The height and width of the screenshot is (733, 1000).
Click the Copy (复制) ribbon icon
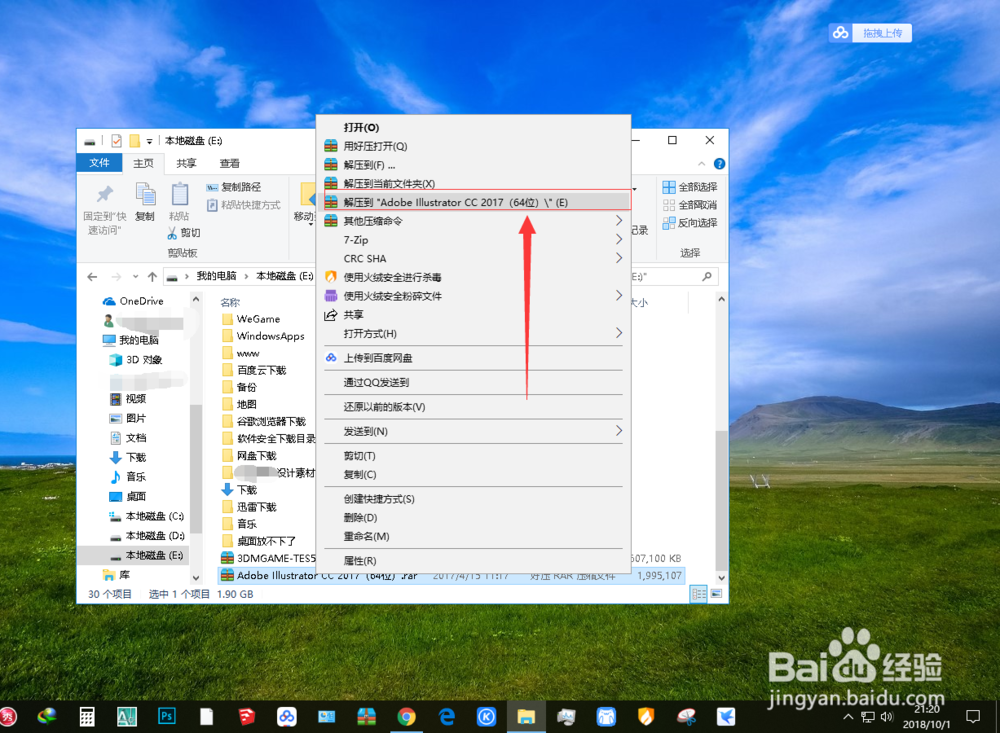pyautogui.click(x=145, y=201)
